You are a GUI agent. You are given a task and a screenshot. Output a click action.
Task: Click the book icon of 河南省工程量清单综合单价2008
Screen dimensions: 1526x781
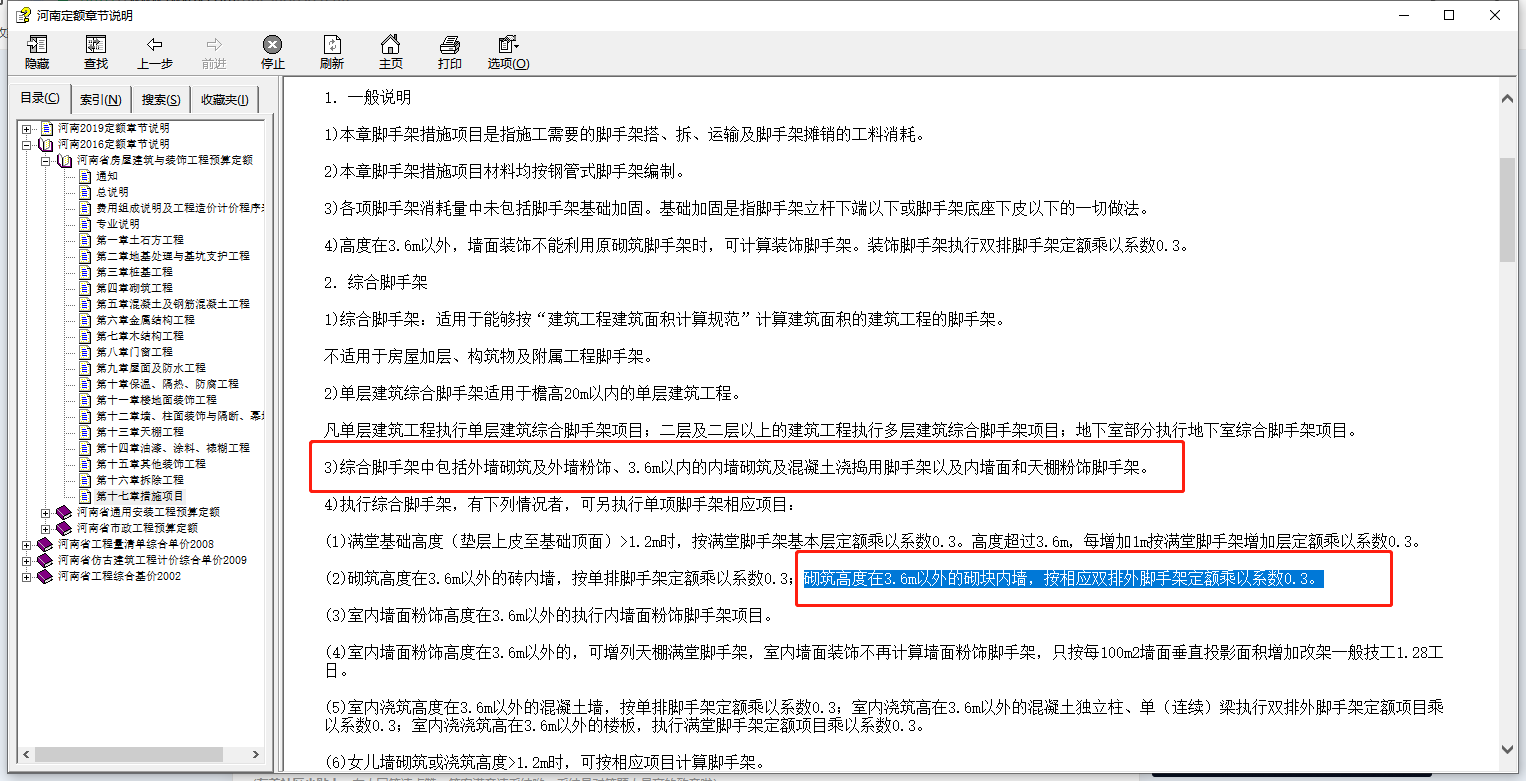click(x=46, y=544)
